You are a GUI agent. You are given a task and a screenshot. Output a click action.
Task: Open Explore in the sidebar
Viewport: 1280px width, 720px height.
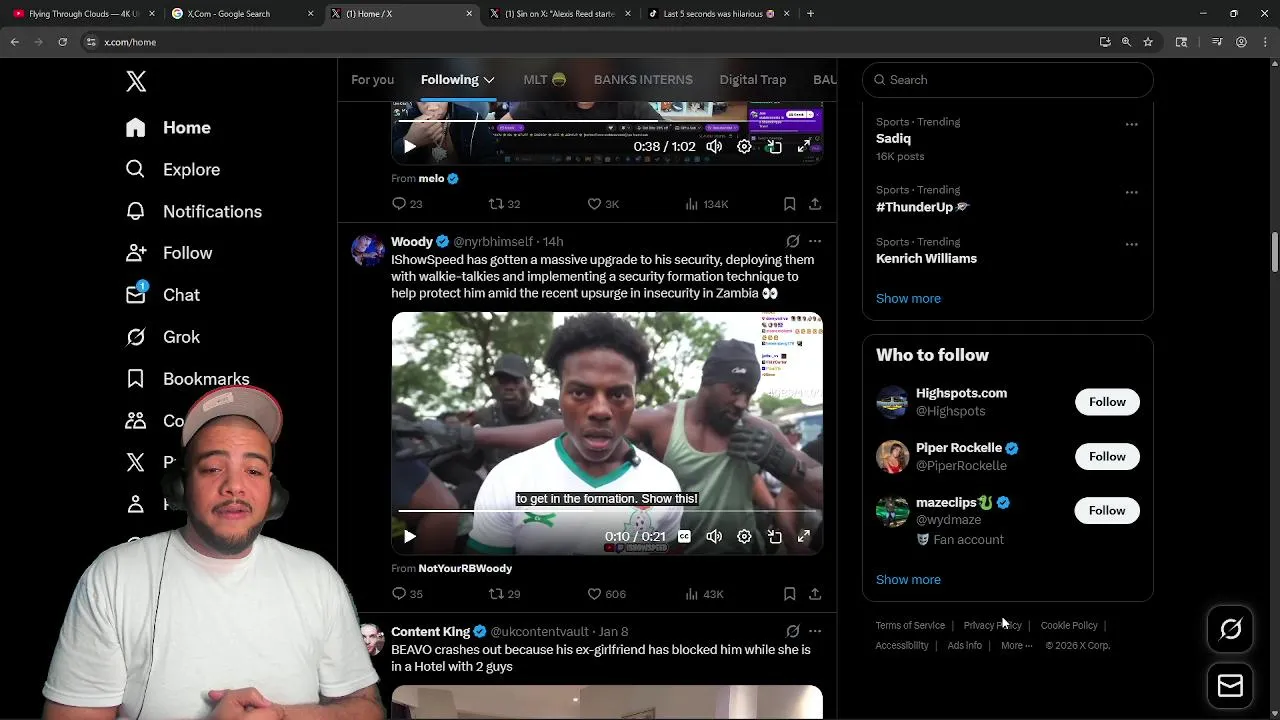click(172, 170)
